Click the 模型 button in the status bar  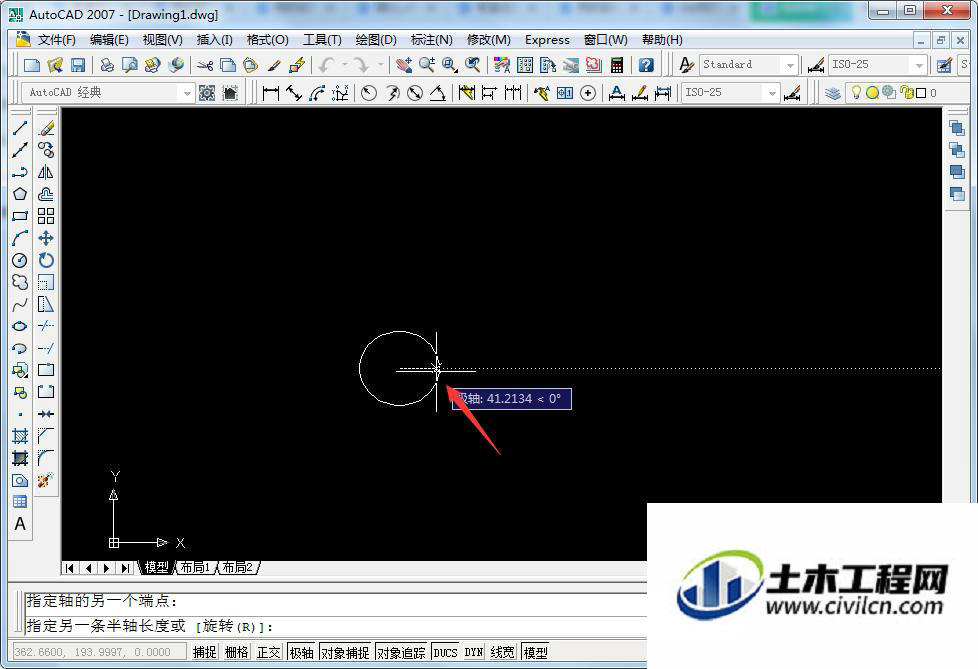[x=535, y=652]
